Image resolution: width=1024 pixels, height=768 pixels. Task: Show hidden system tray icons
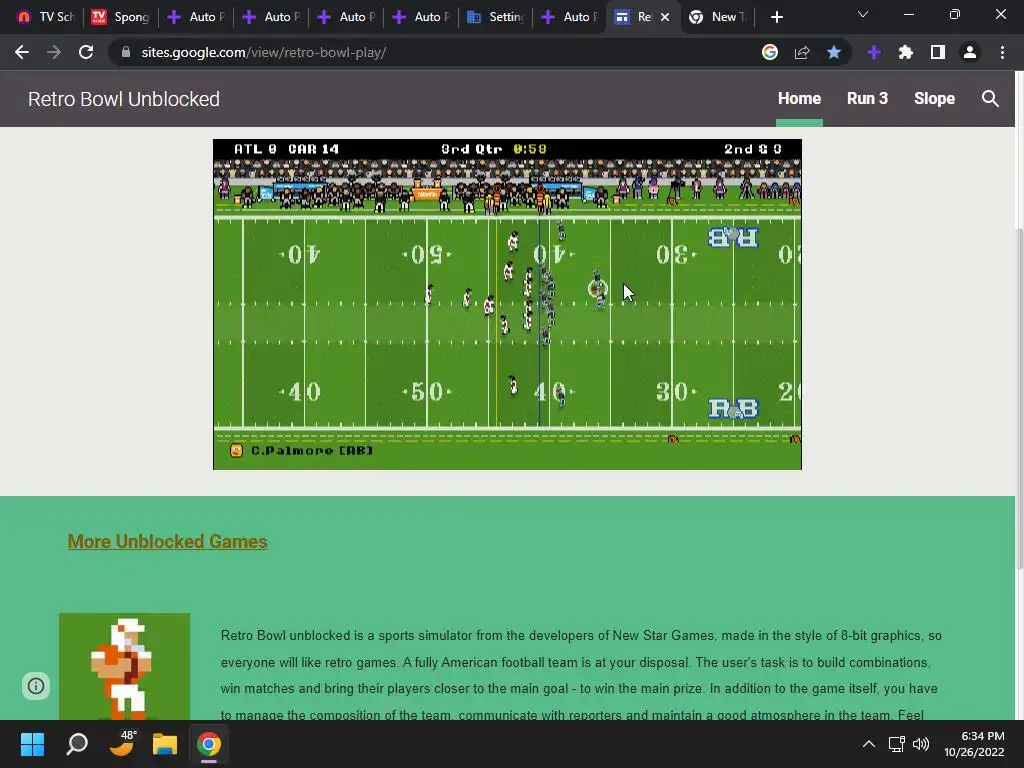(869, 744)
